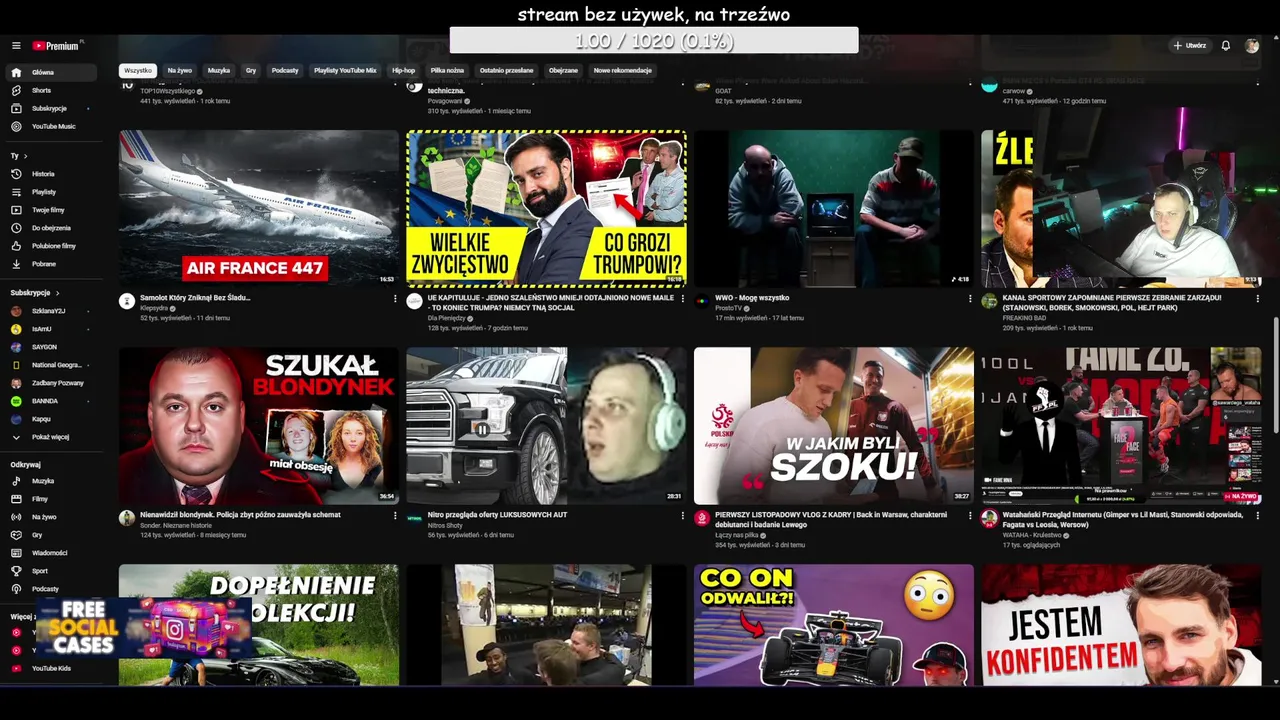Open Gry under Odkrywaj
This screenshot has height=720, width=1280.
50,535
